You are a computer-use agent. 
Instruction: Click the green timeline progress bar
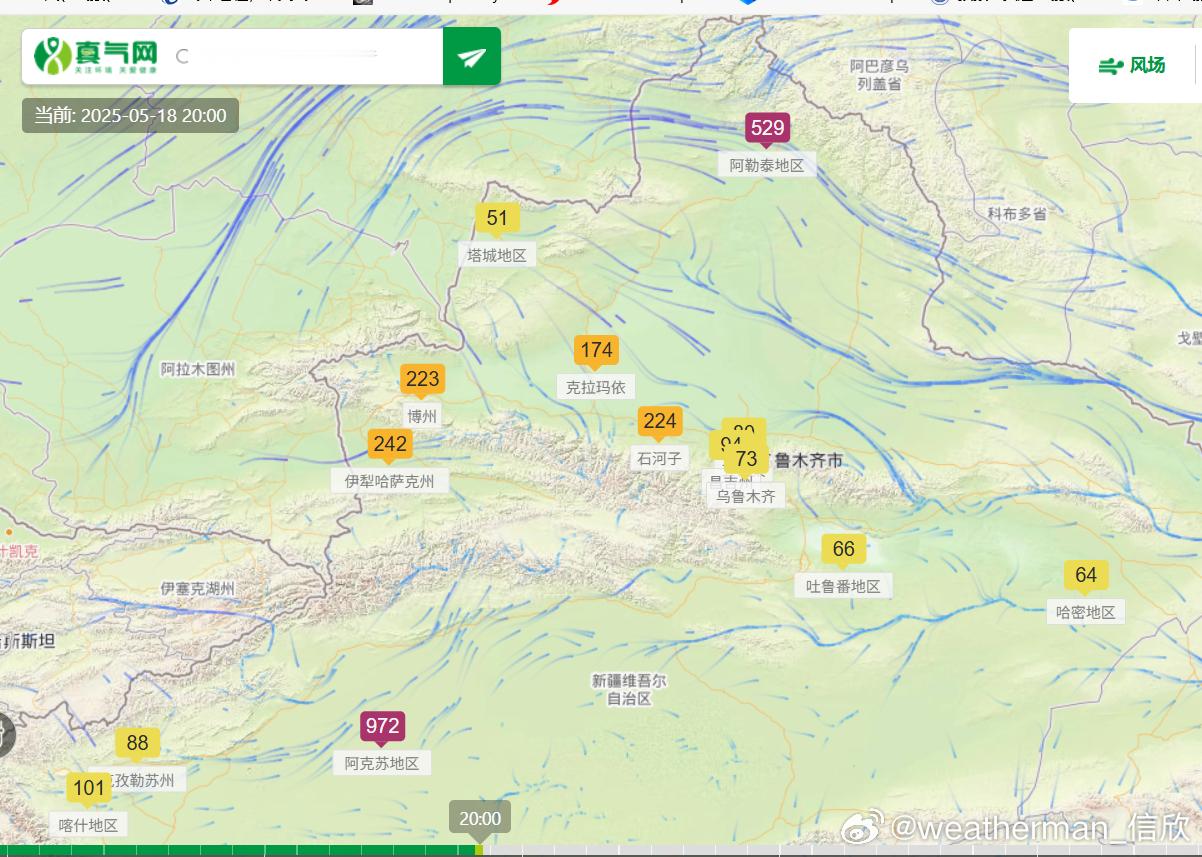point(240,850)
